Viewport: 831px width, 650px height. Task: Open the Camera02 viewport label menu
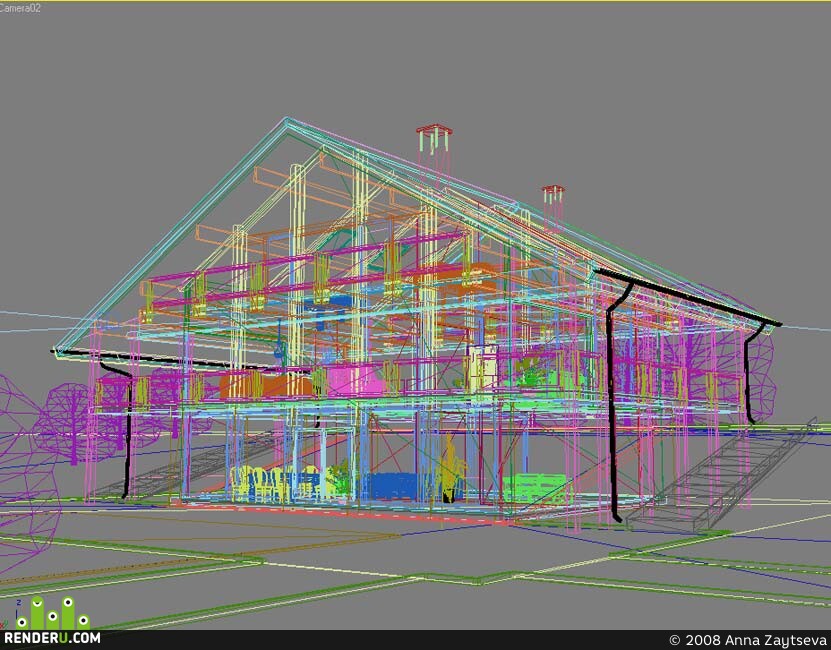point(20,8)
